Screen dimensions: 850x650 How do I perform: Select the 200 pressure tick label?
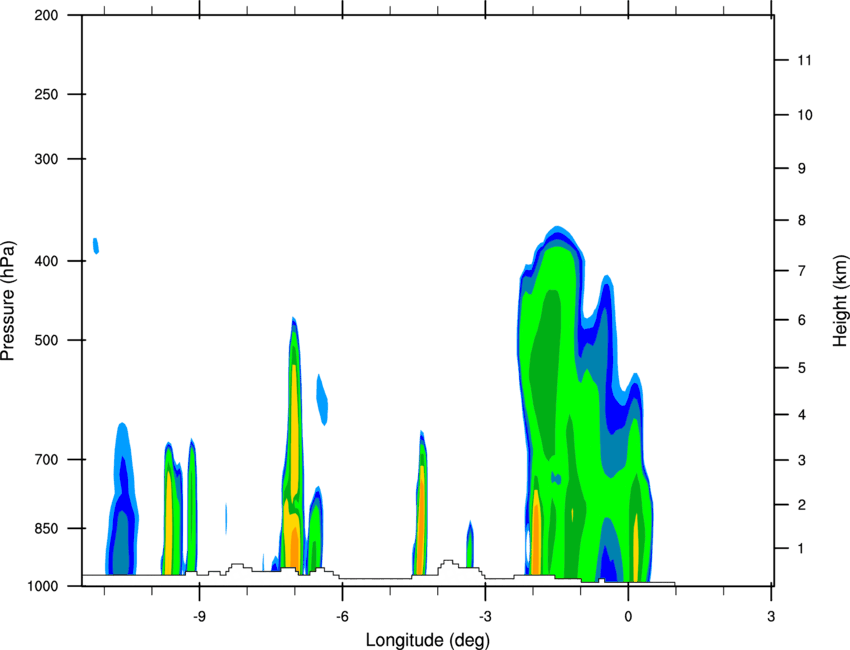click(46, 15)
